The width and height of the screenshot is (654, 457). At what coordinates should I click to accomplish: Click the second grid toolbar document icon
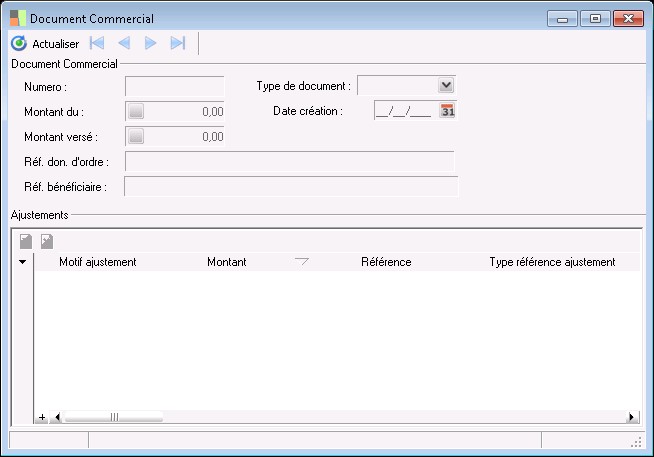point(47,241)
